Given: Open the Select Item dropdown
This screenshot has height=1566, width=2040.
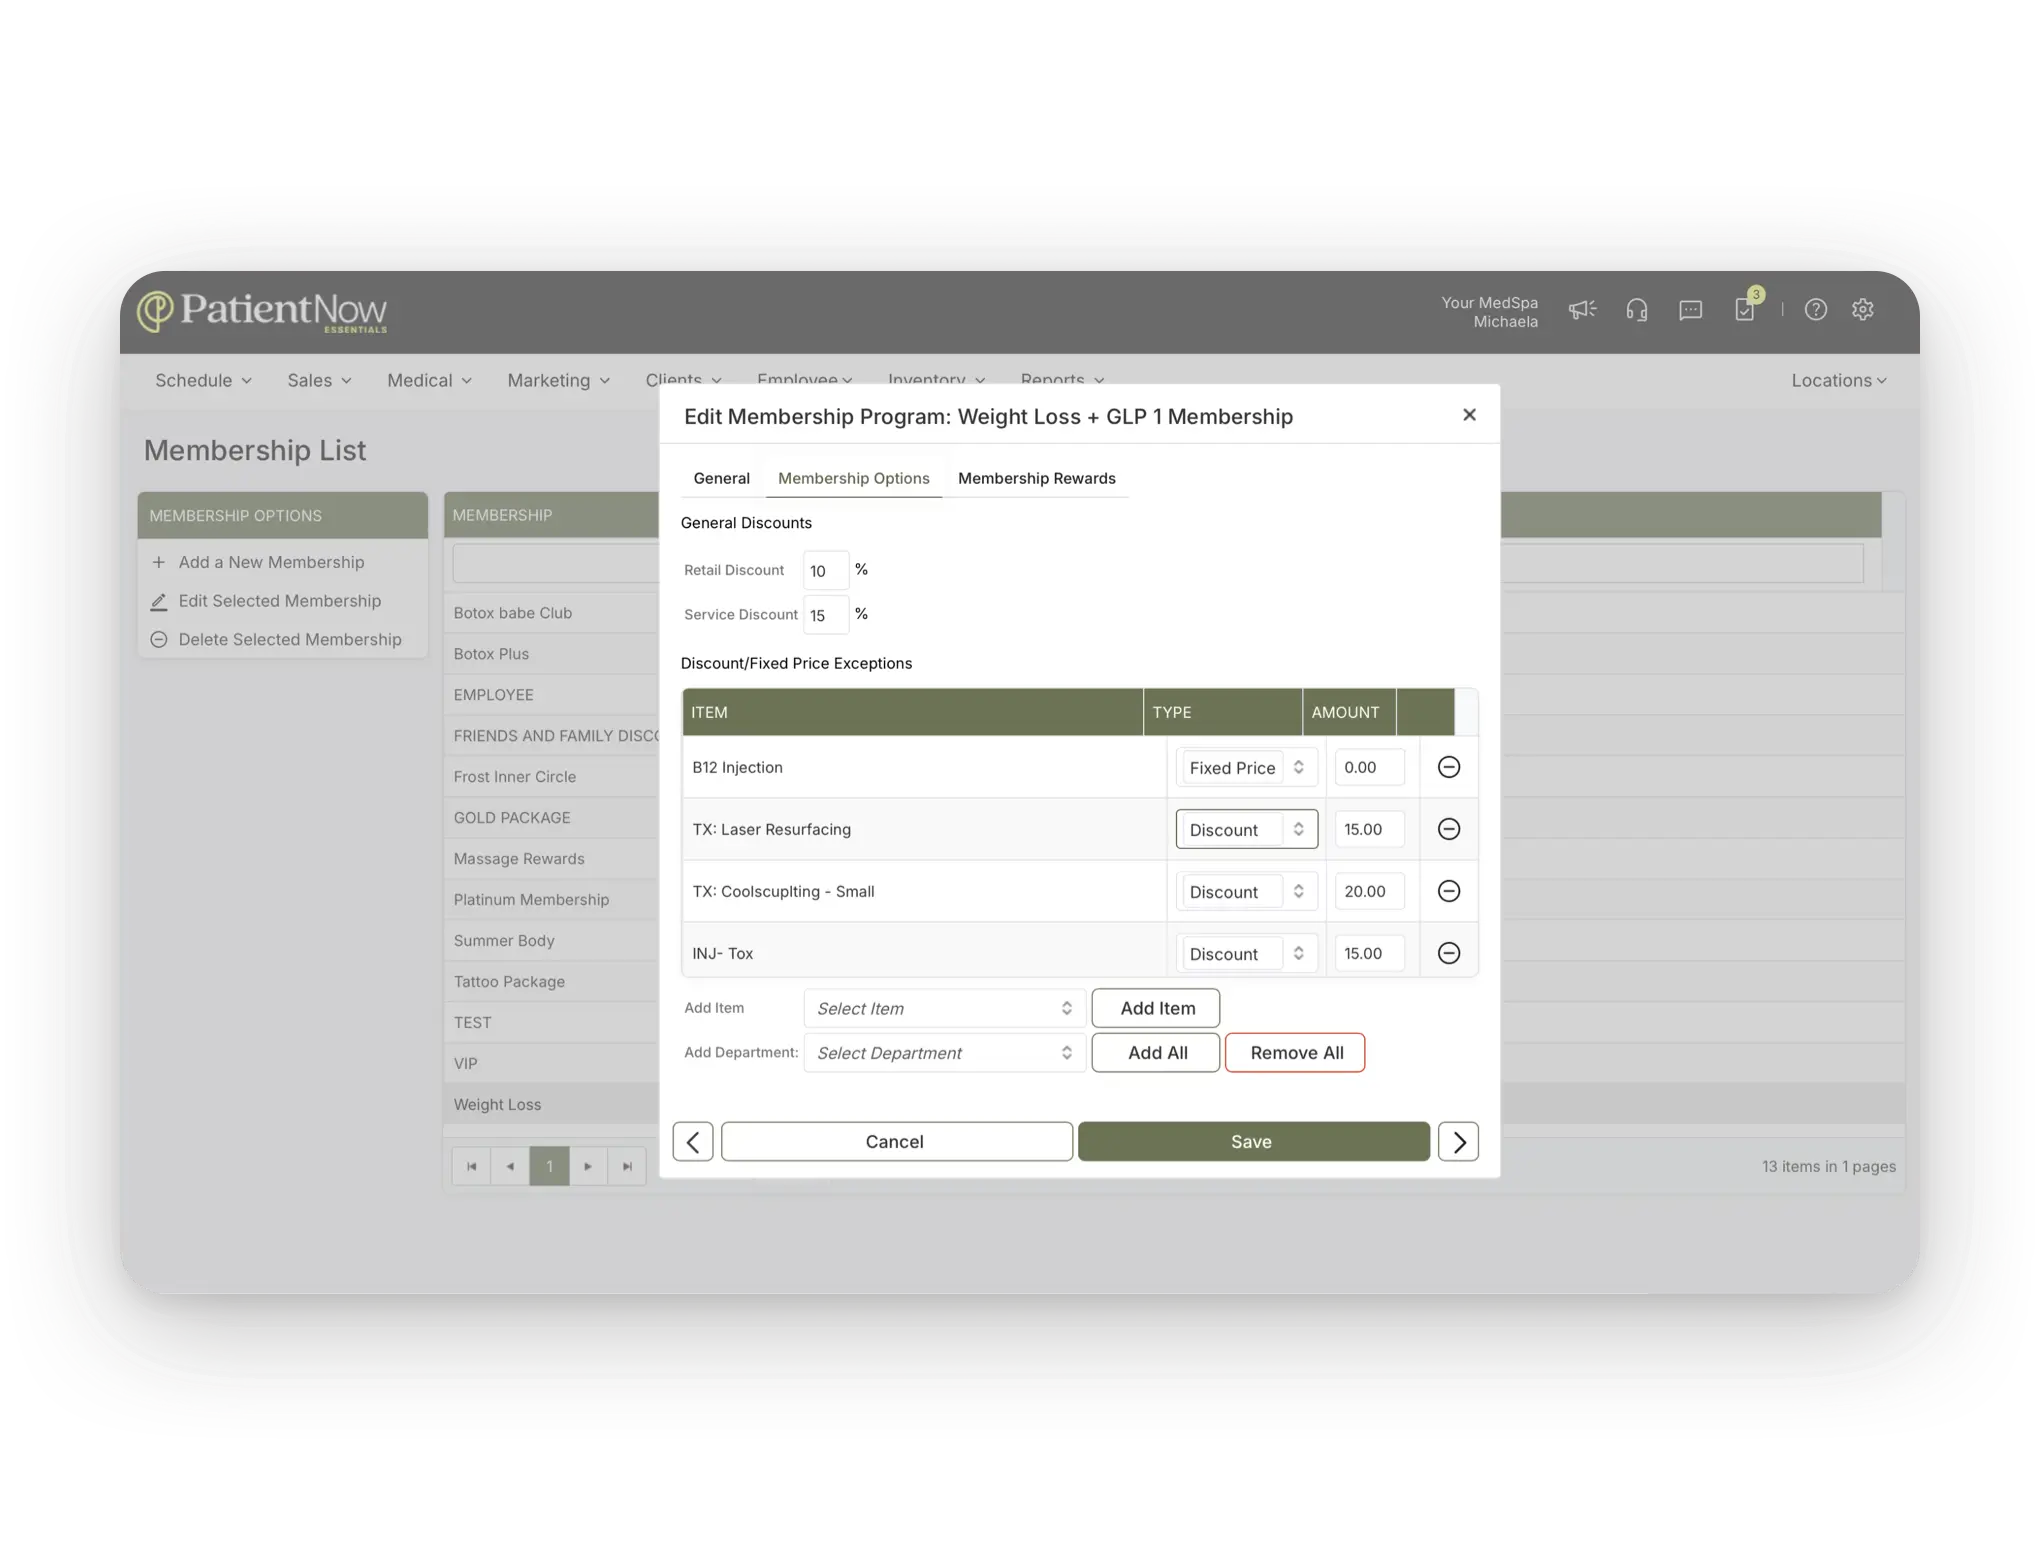Looking at the screenshot, I should pyautogui.click(x=944, y=1008).
